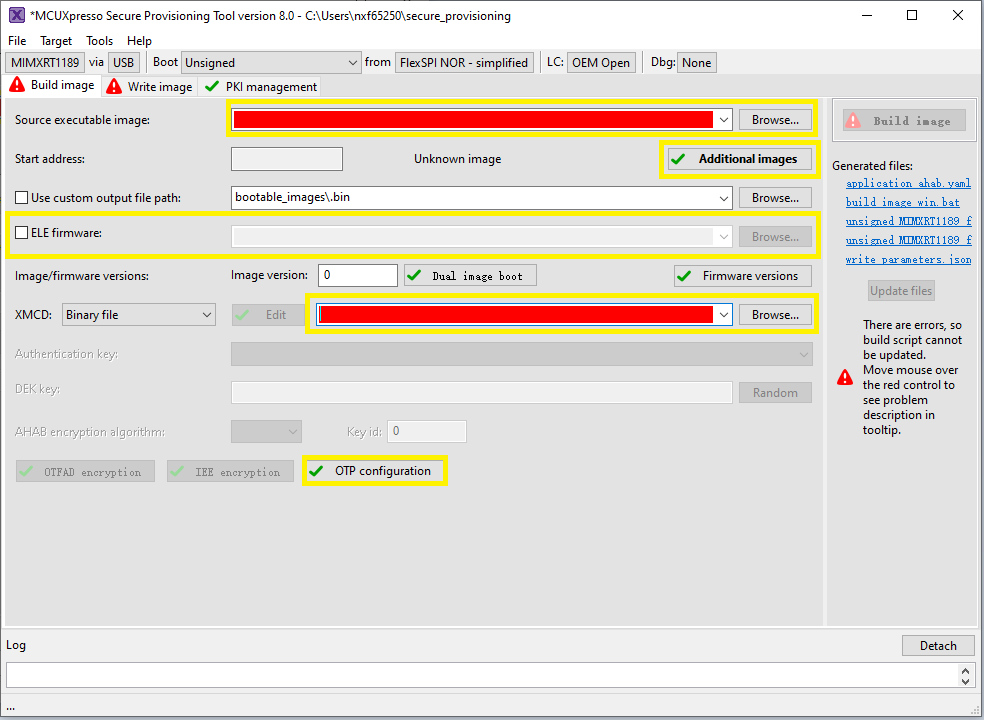Switch to the Write image tab
This screenshot has width=984, height=720.
pos(150,87)
